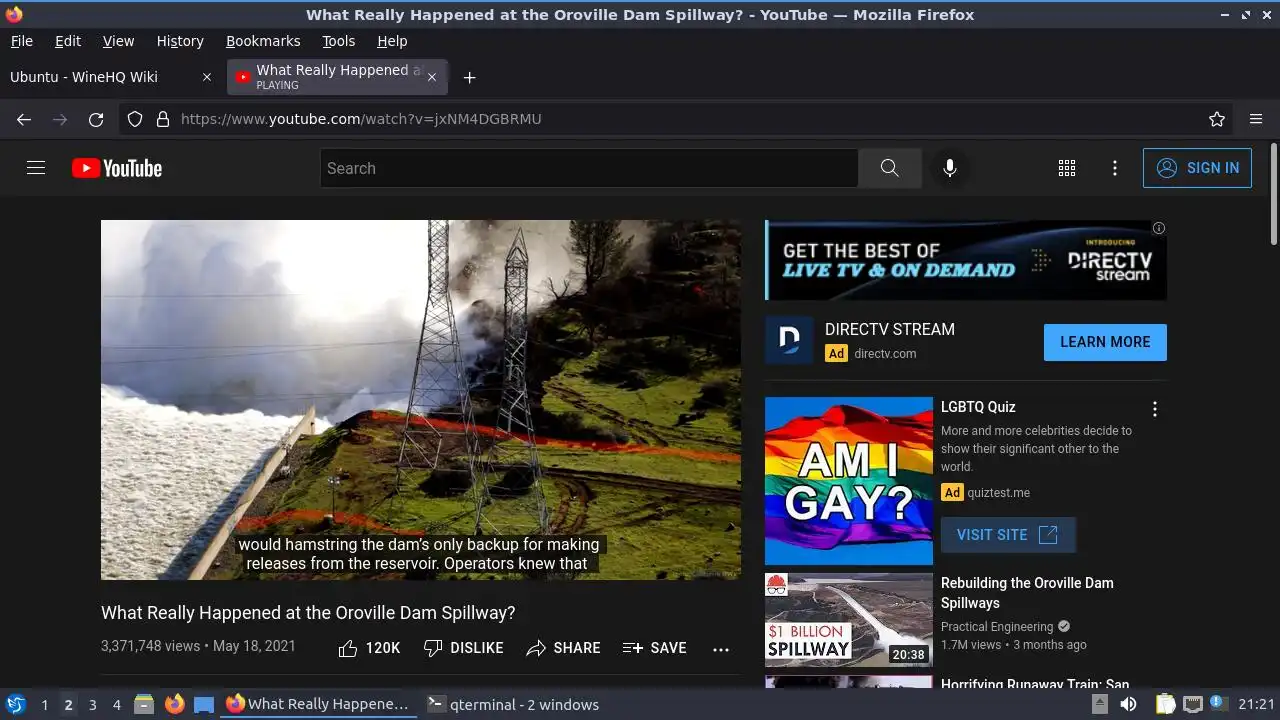Screen dimensions: 1280x720
Task: Open a new browser tab
Action: coord(469,77)
